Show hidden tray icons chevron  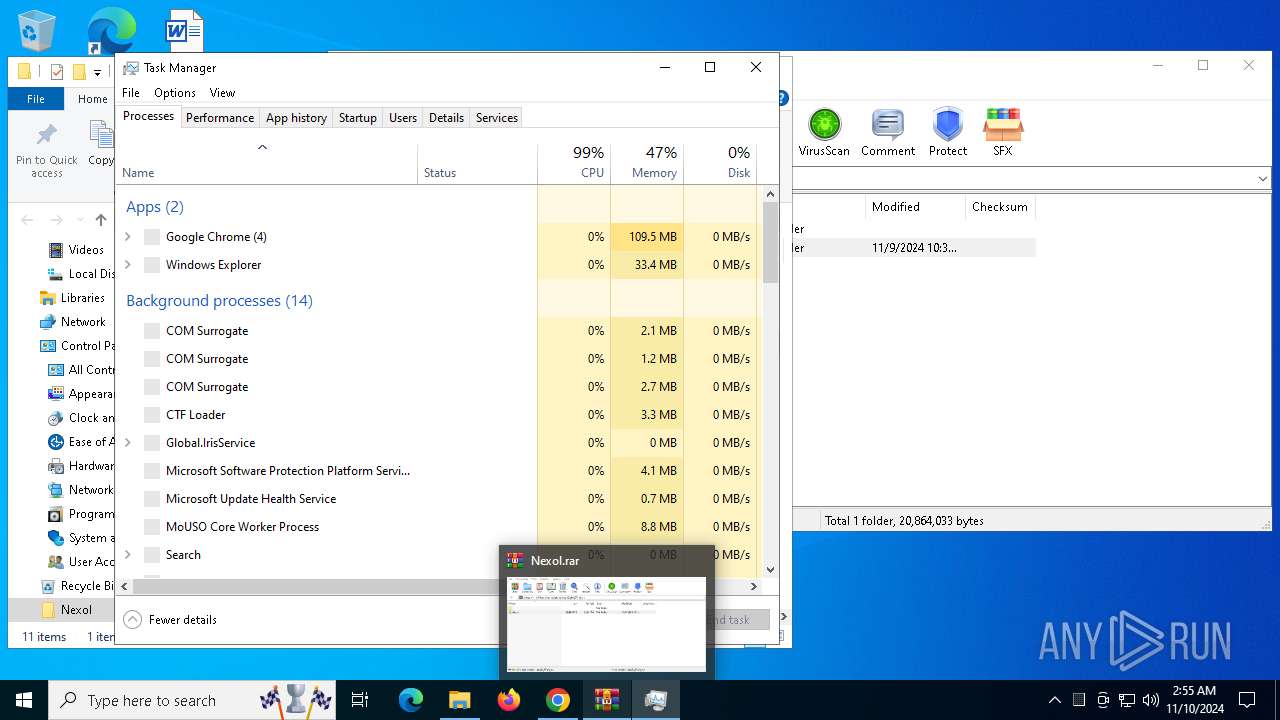click(1054, 700)
